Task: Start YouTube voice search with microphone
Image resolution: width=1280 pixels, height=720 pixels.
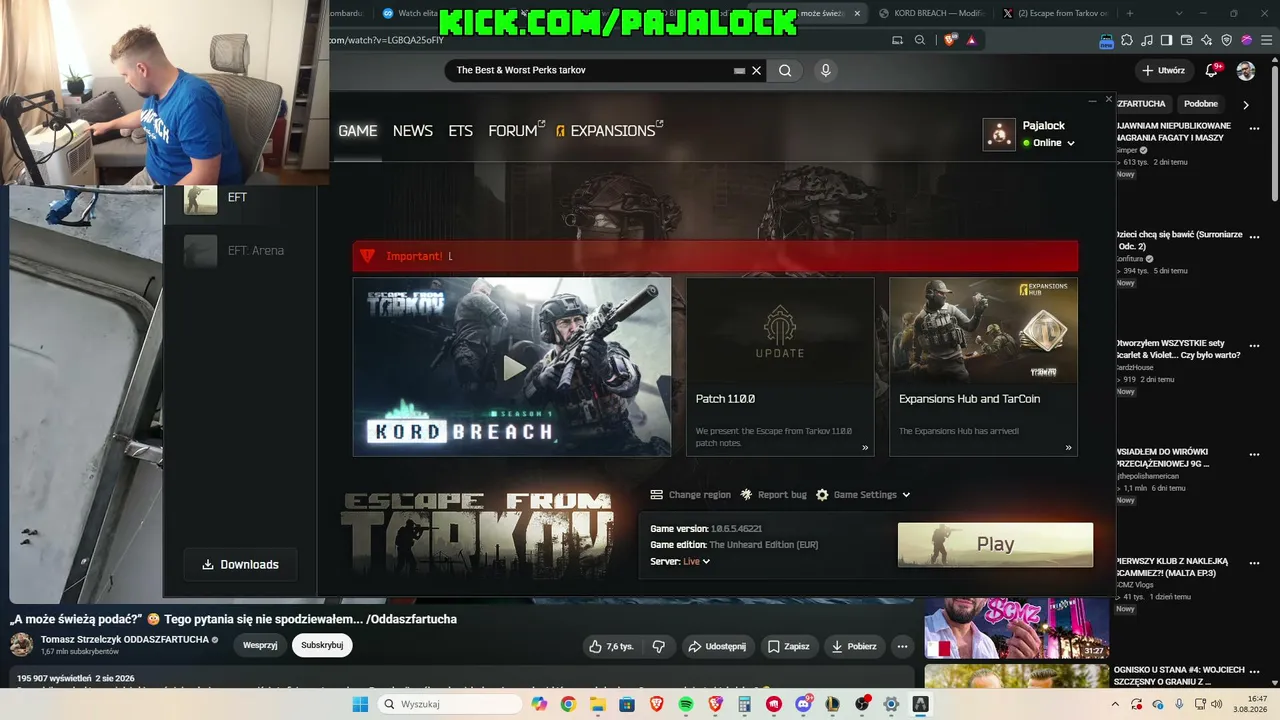Action: pyautogui.click(x=825, y=70)
